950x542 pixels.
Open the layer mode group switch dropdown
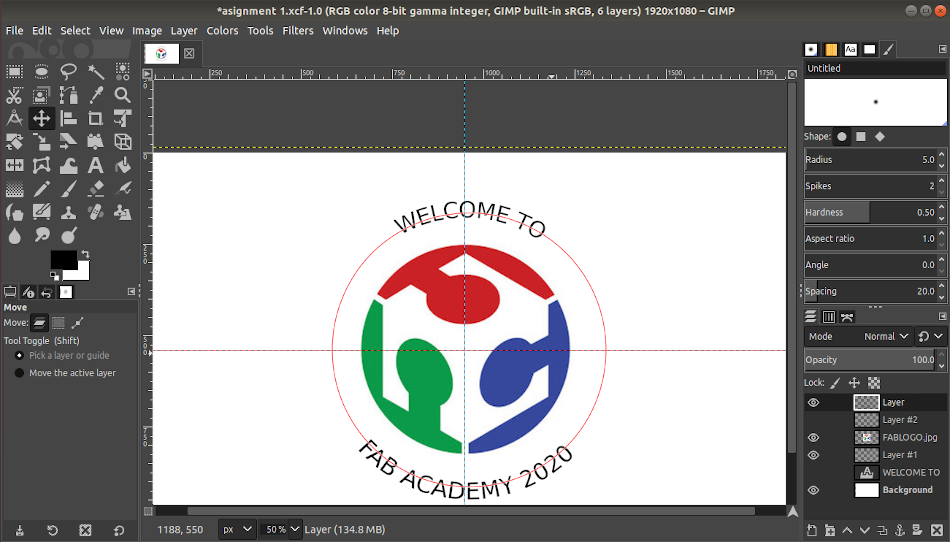pyautogui.click(x=931, y=336)
